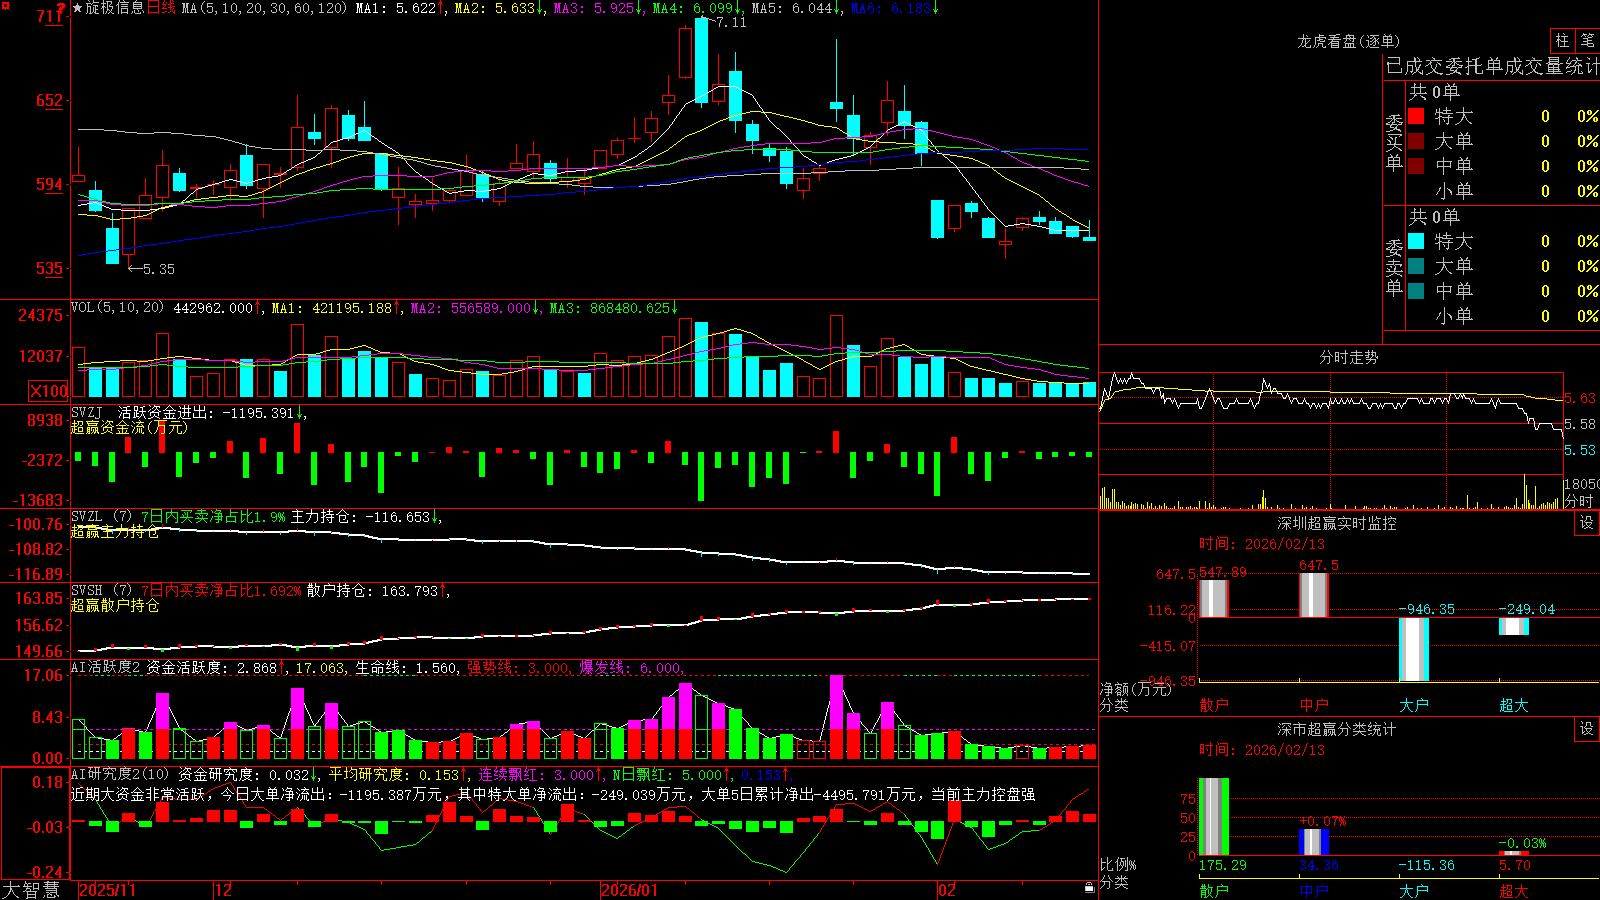1600x900 pixels.
Task: Click the 分时走势 panel title
Action: tap(1349, 357)
